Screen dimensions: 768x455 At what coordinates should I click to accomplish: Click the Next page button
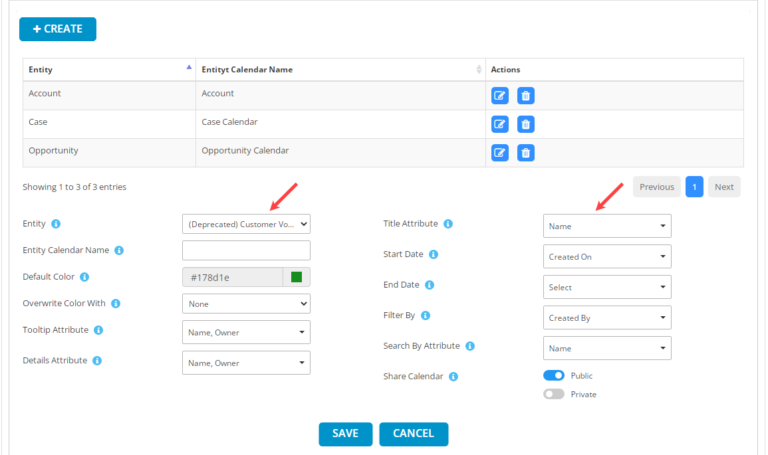[x=724, y=187]
